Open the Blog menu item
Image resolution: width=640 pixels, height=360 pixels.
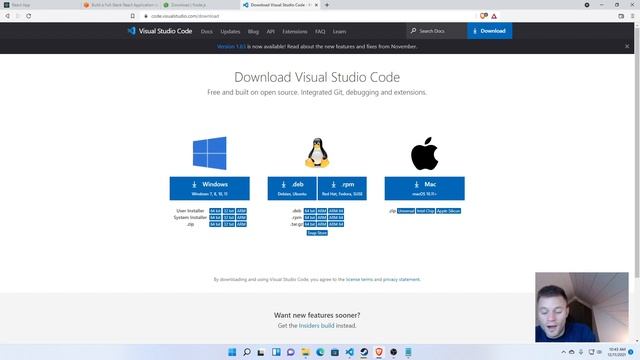[x=253, y=31]
